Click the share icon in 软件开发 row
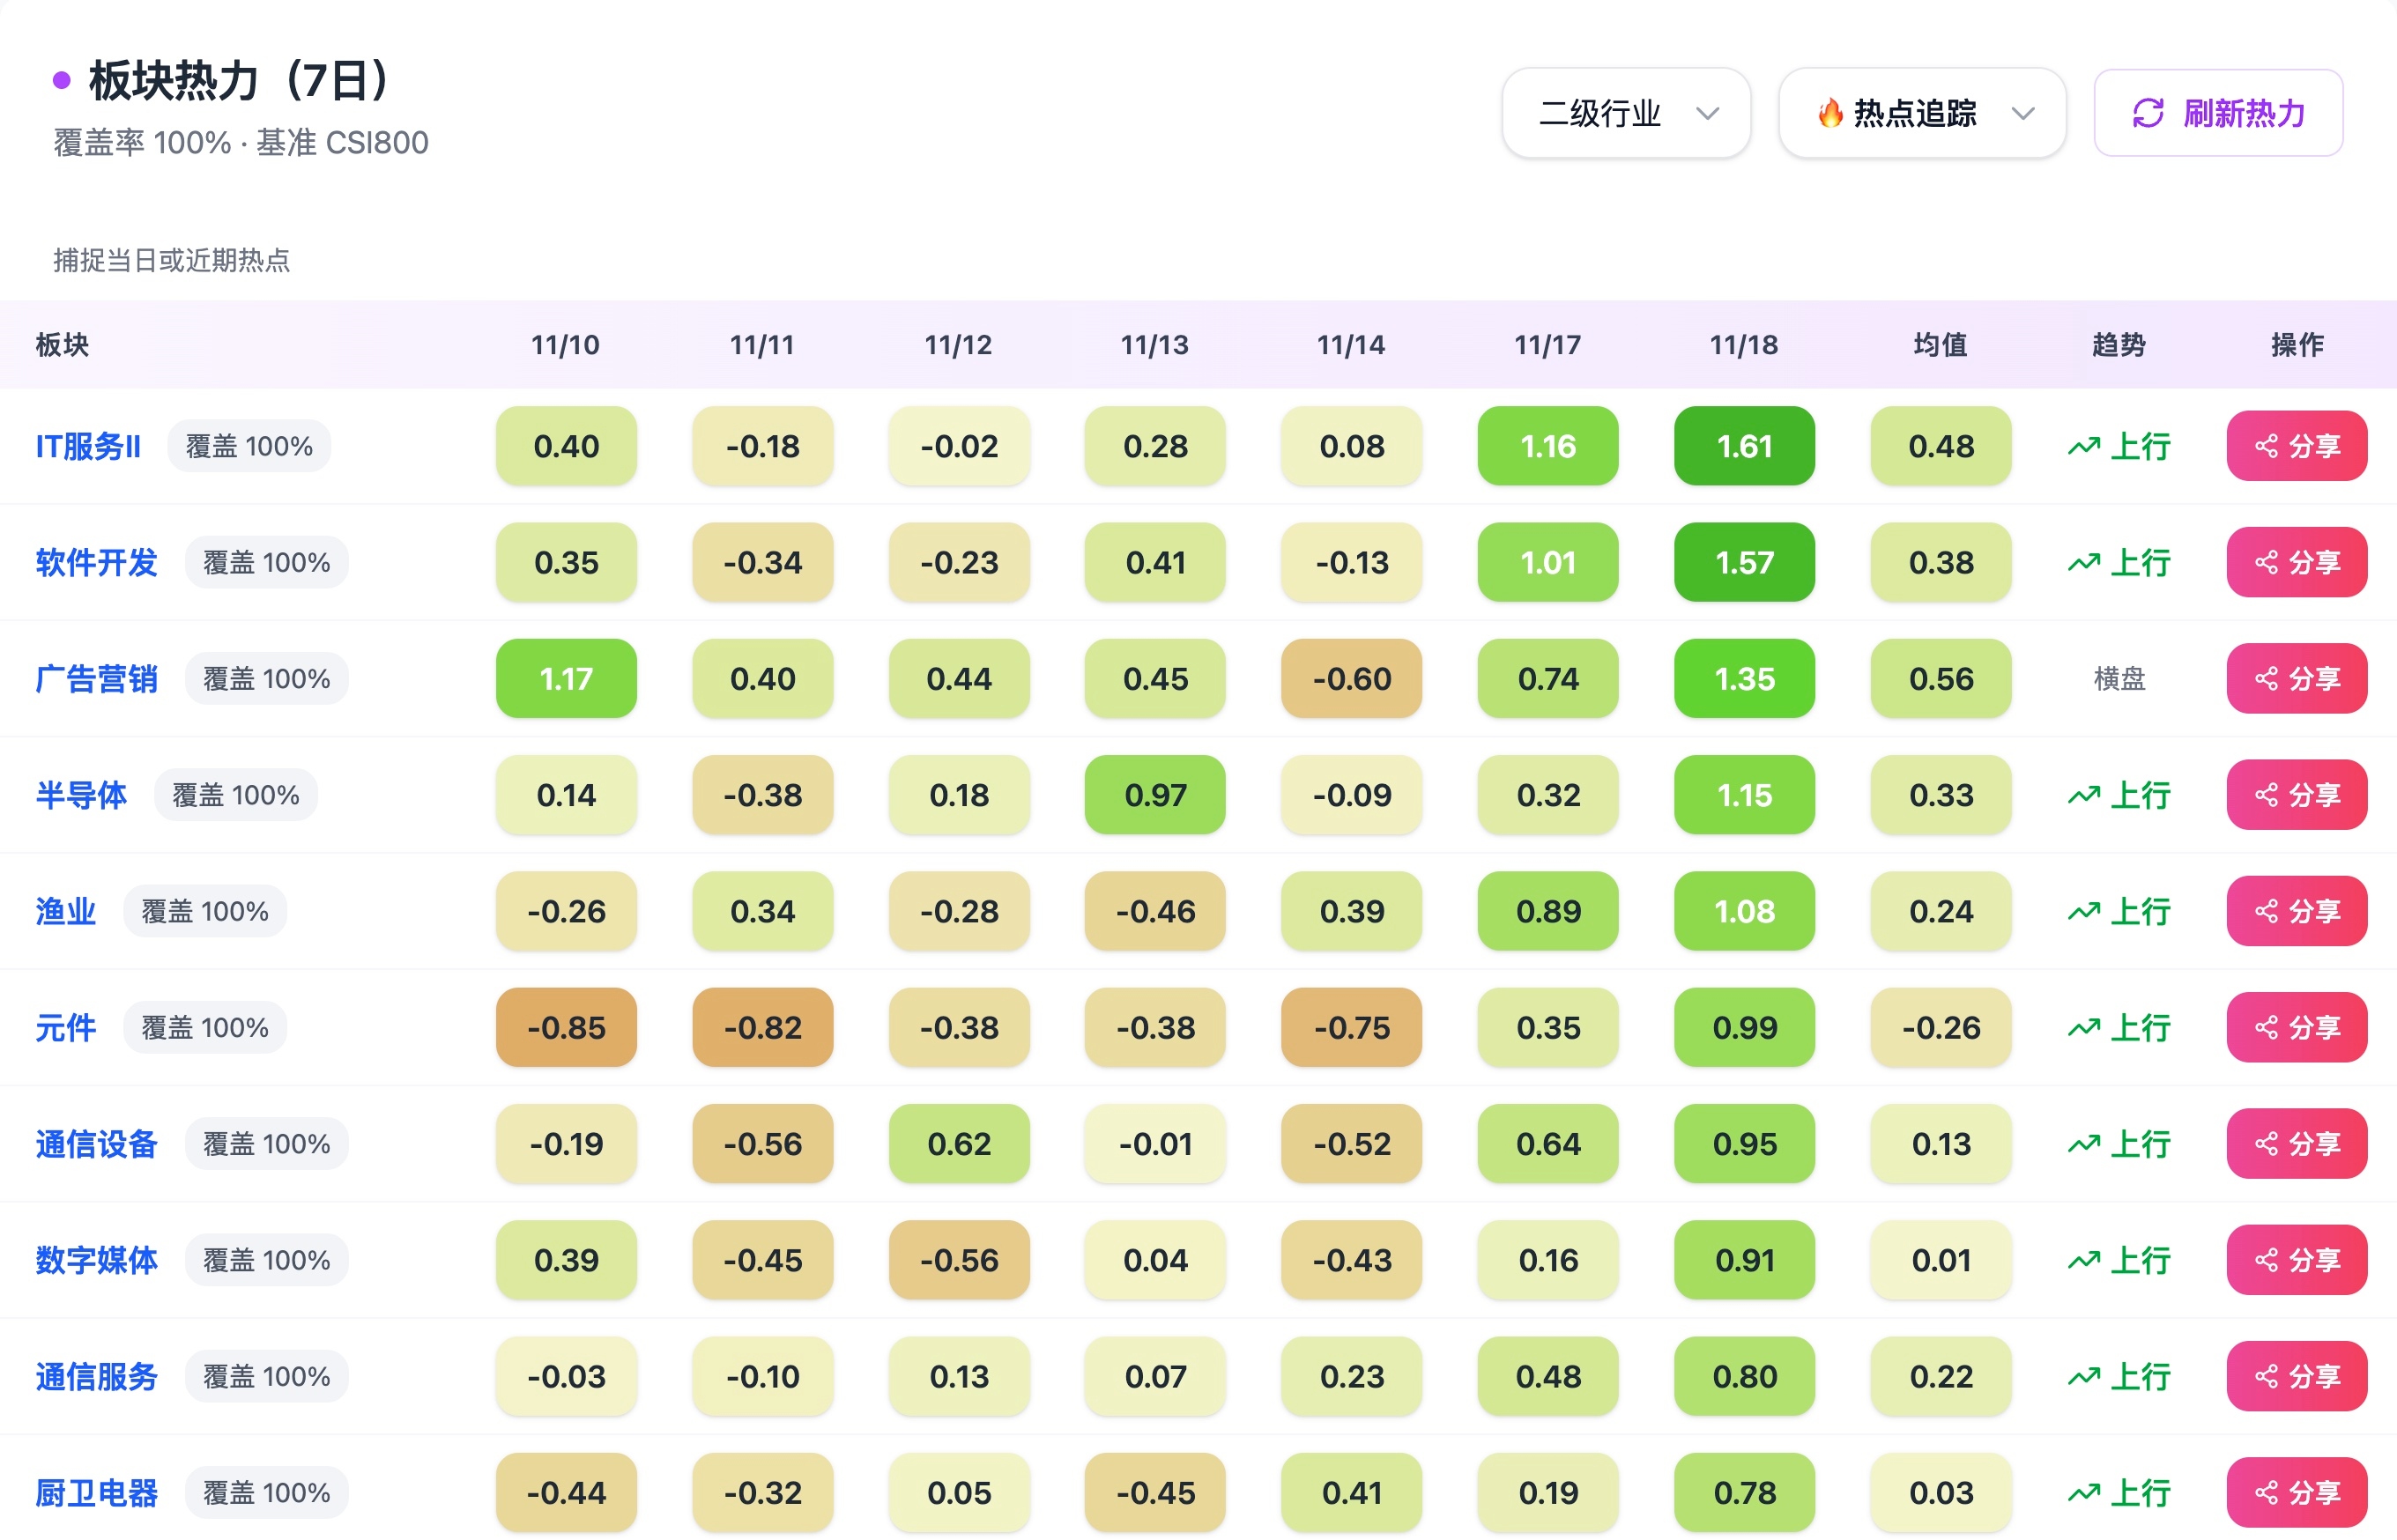 point(2266,562)
